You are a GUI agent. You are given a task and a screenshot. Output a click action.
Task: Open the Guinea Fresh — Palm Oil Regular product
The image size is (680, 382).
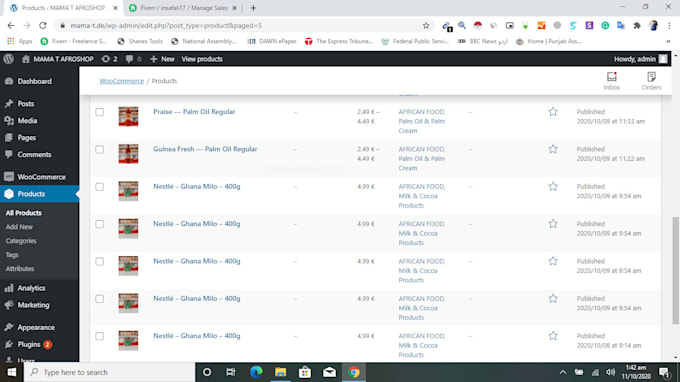(205, 149)
